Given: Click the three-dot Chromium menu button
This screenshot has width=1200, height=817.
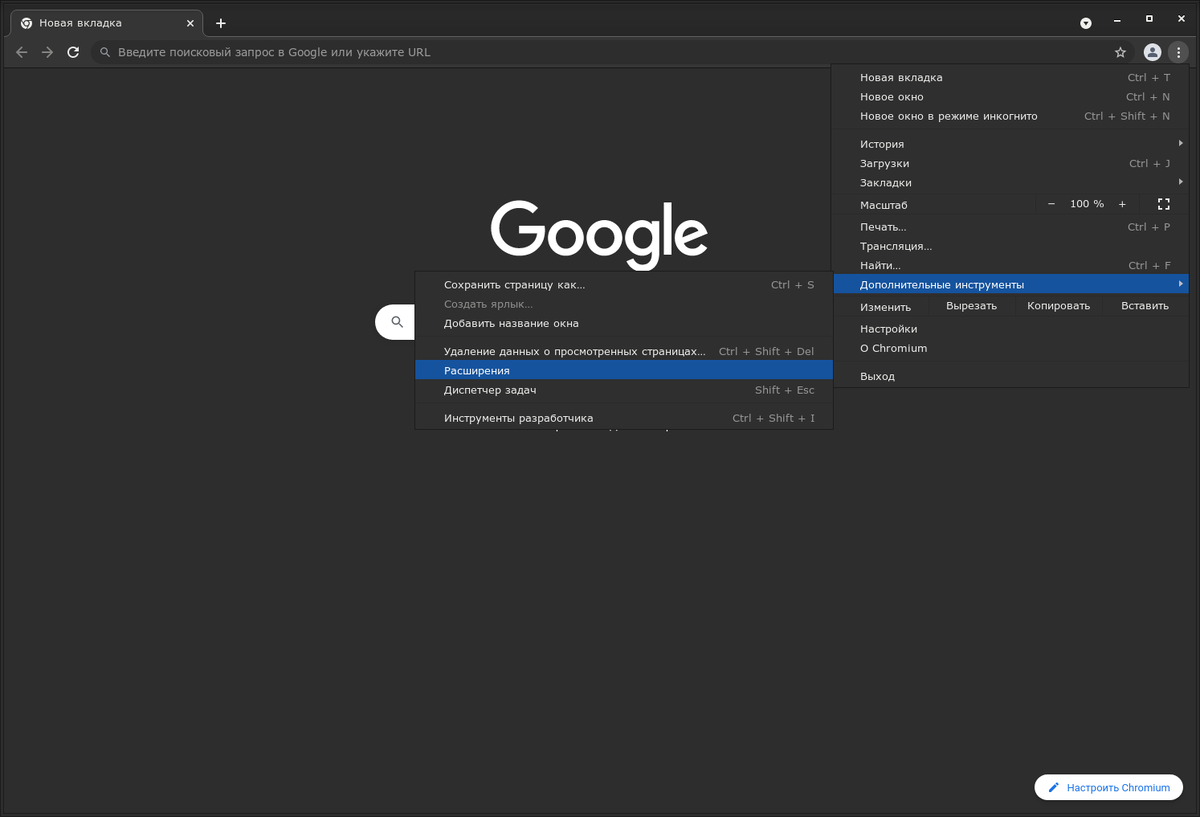Looking at the screenshot, I should tap(1179, 52).
